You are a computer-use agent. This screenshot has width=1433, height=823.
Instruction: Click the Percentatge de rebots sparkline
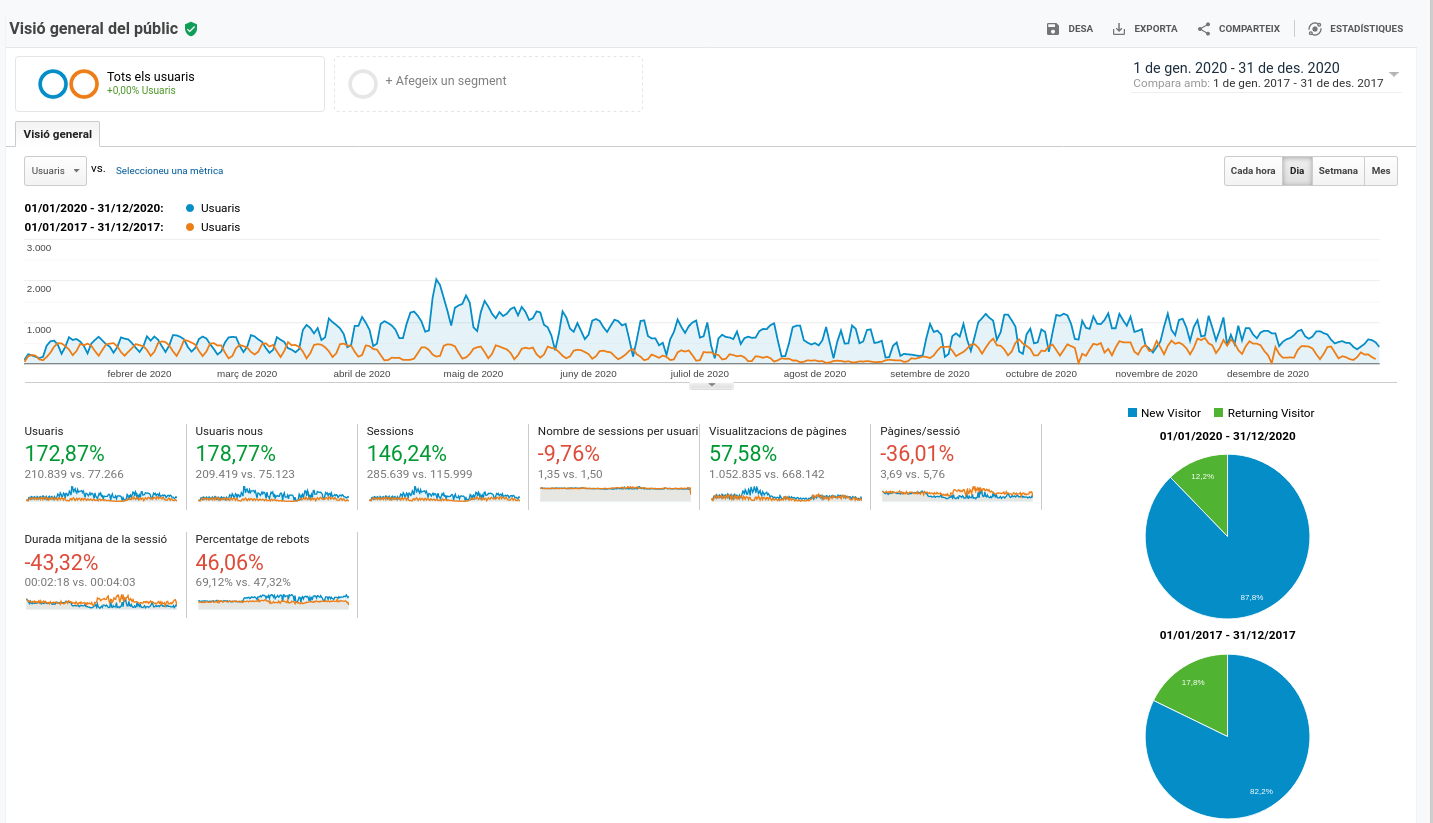click(273, 601)
